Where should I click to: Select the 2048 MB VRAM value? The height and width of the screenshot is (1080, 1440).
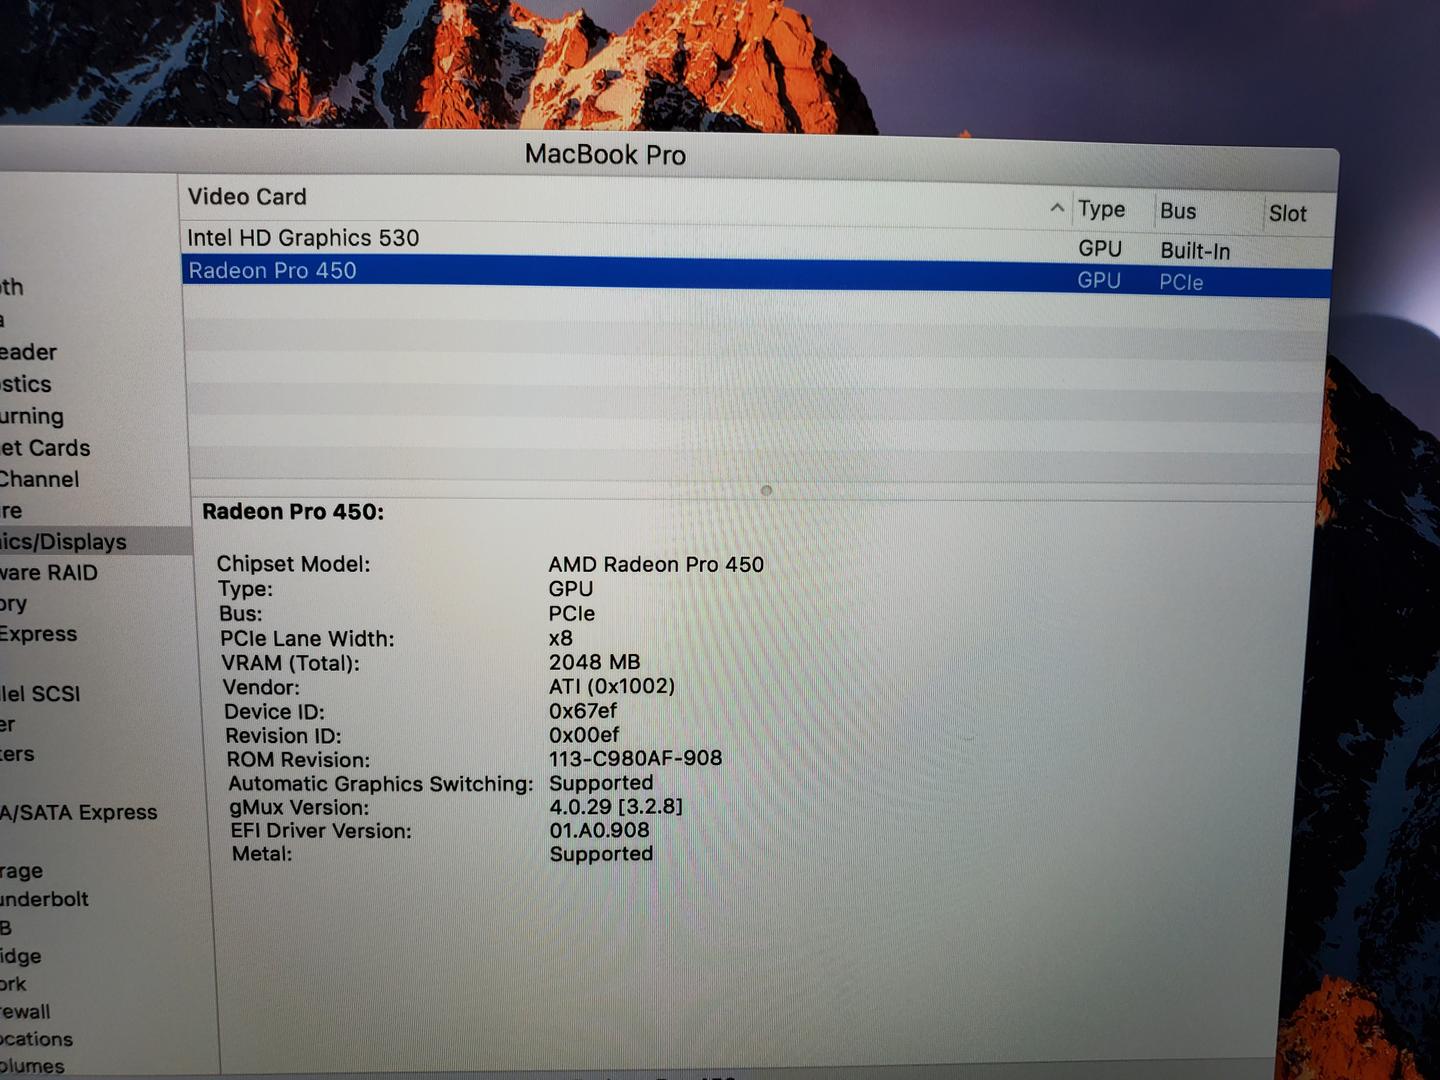click(595, 662)
